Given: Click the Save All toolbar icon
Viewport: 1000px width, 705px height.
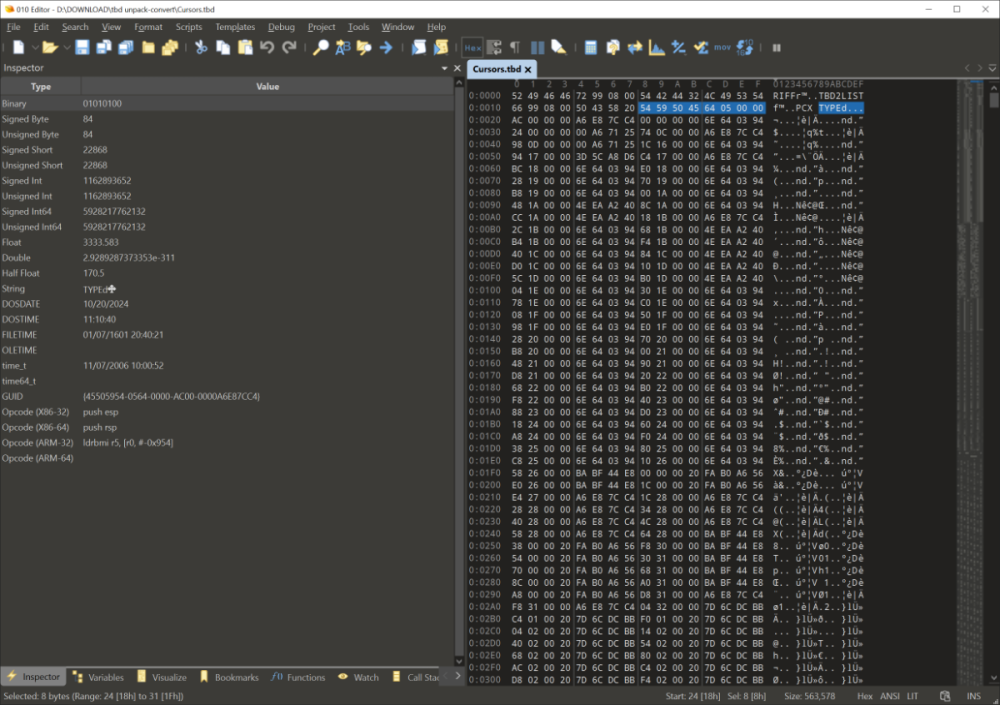Looking at the screenshot, I should [x=126, y=47].
